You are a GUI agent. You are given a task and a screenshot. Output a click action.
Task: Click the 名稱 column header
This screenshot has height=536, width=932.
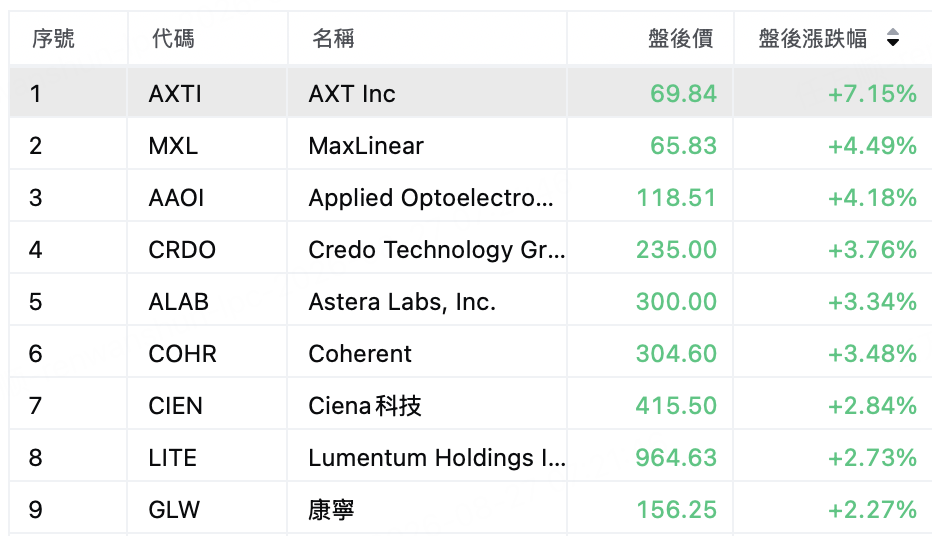(333, 39)
